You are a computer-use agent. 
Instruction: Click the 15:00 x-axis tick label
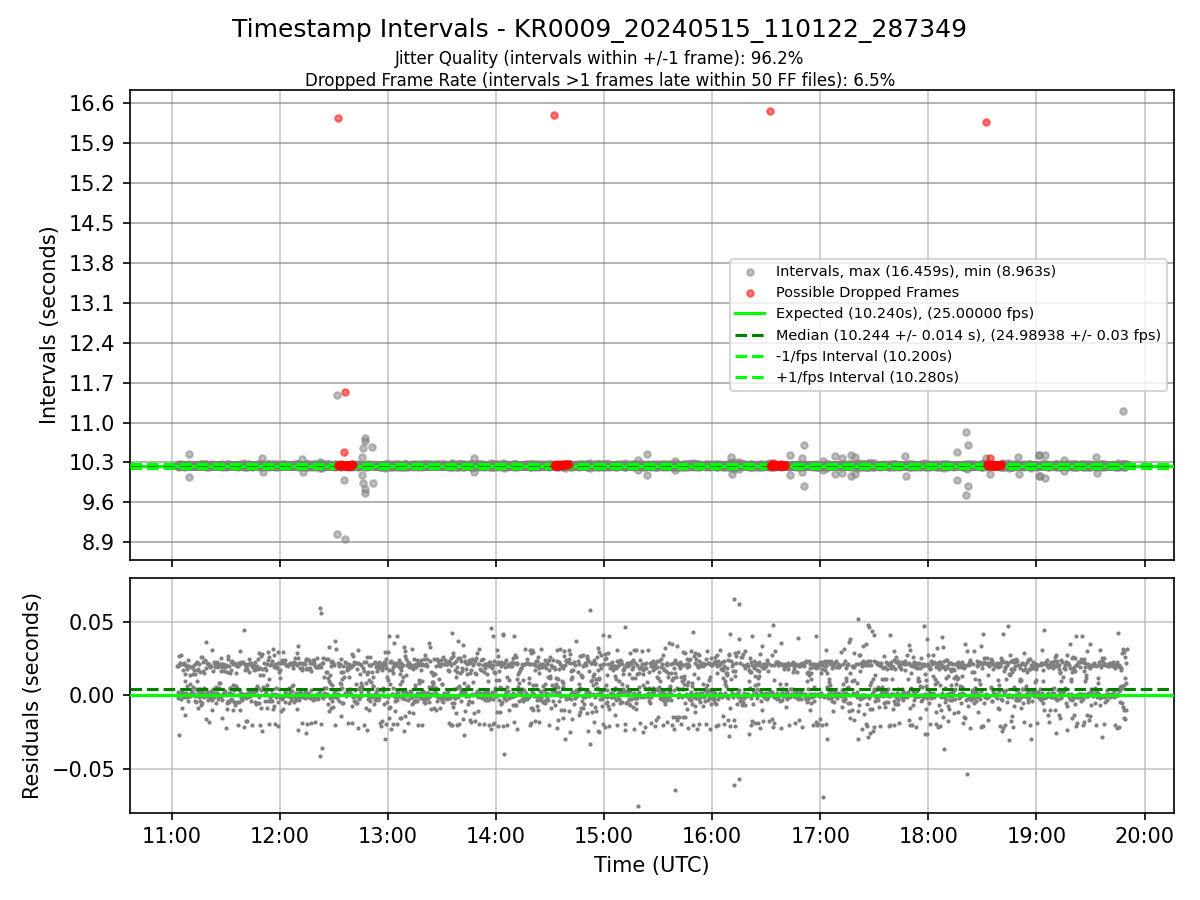tap(604, 834)
